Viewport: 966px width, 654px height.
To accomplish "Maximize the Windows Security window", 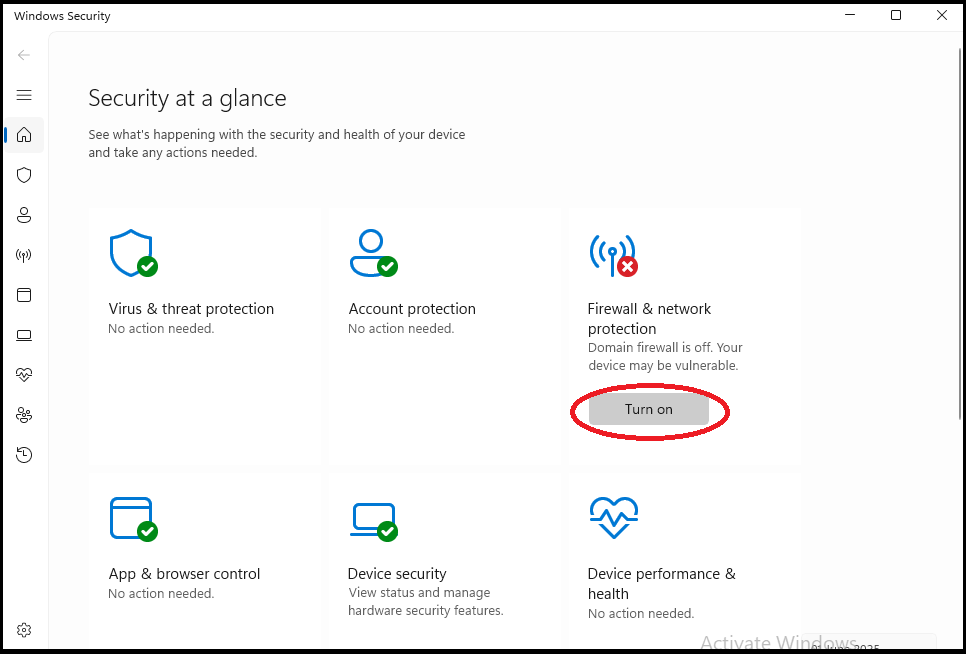I will click(896, 15).
